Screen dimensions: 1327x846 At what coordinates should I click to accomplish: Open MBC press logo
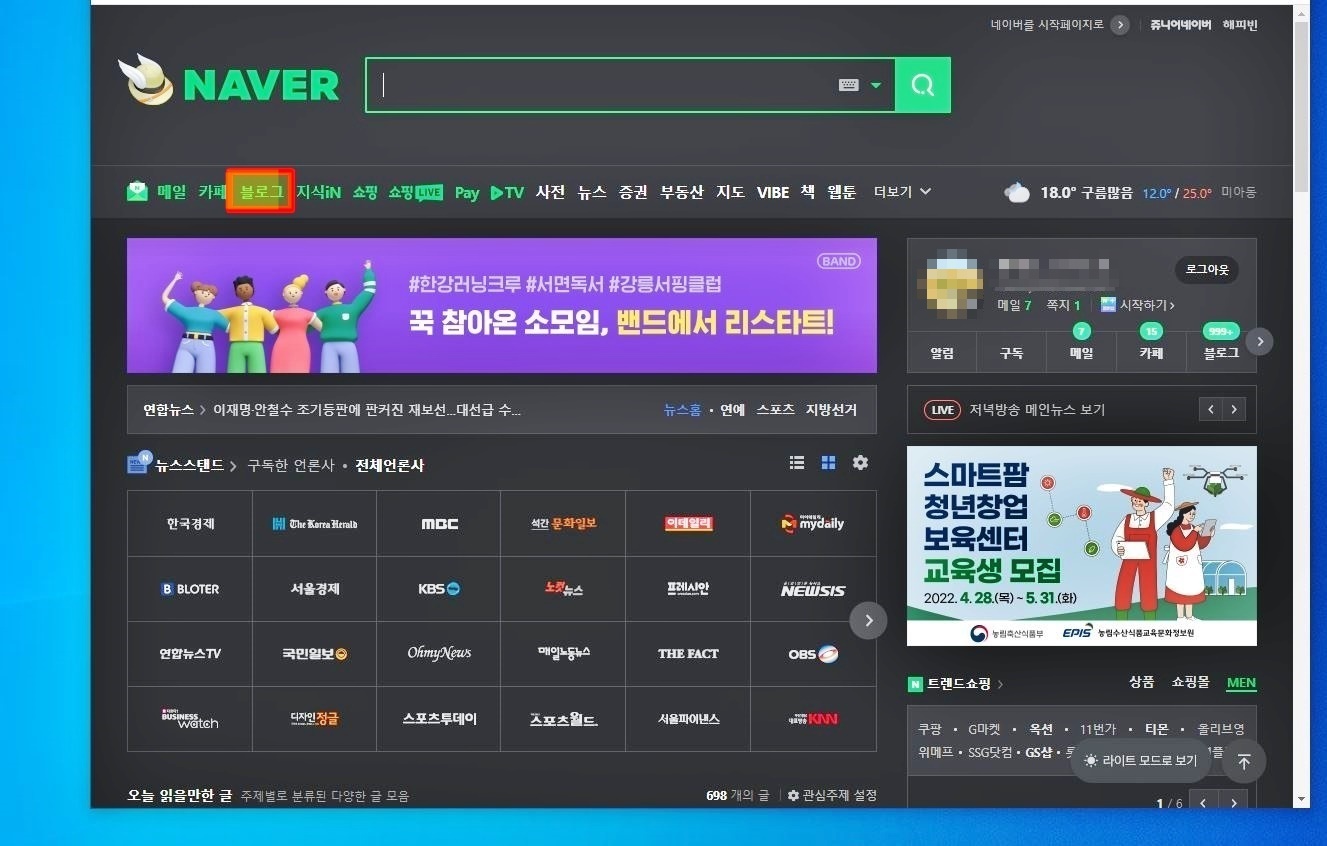tap(439, 523)
